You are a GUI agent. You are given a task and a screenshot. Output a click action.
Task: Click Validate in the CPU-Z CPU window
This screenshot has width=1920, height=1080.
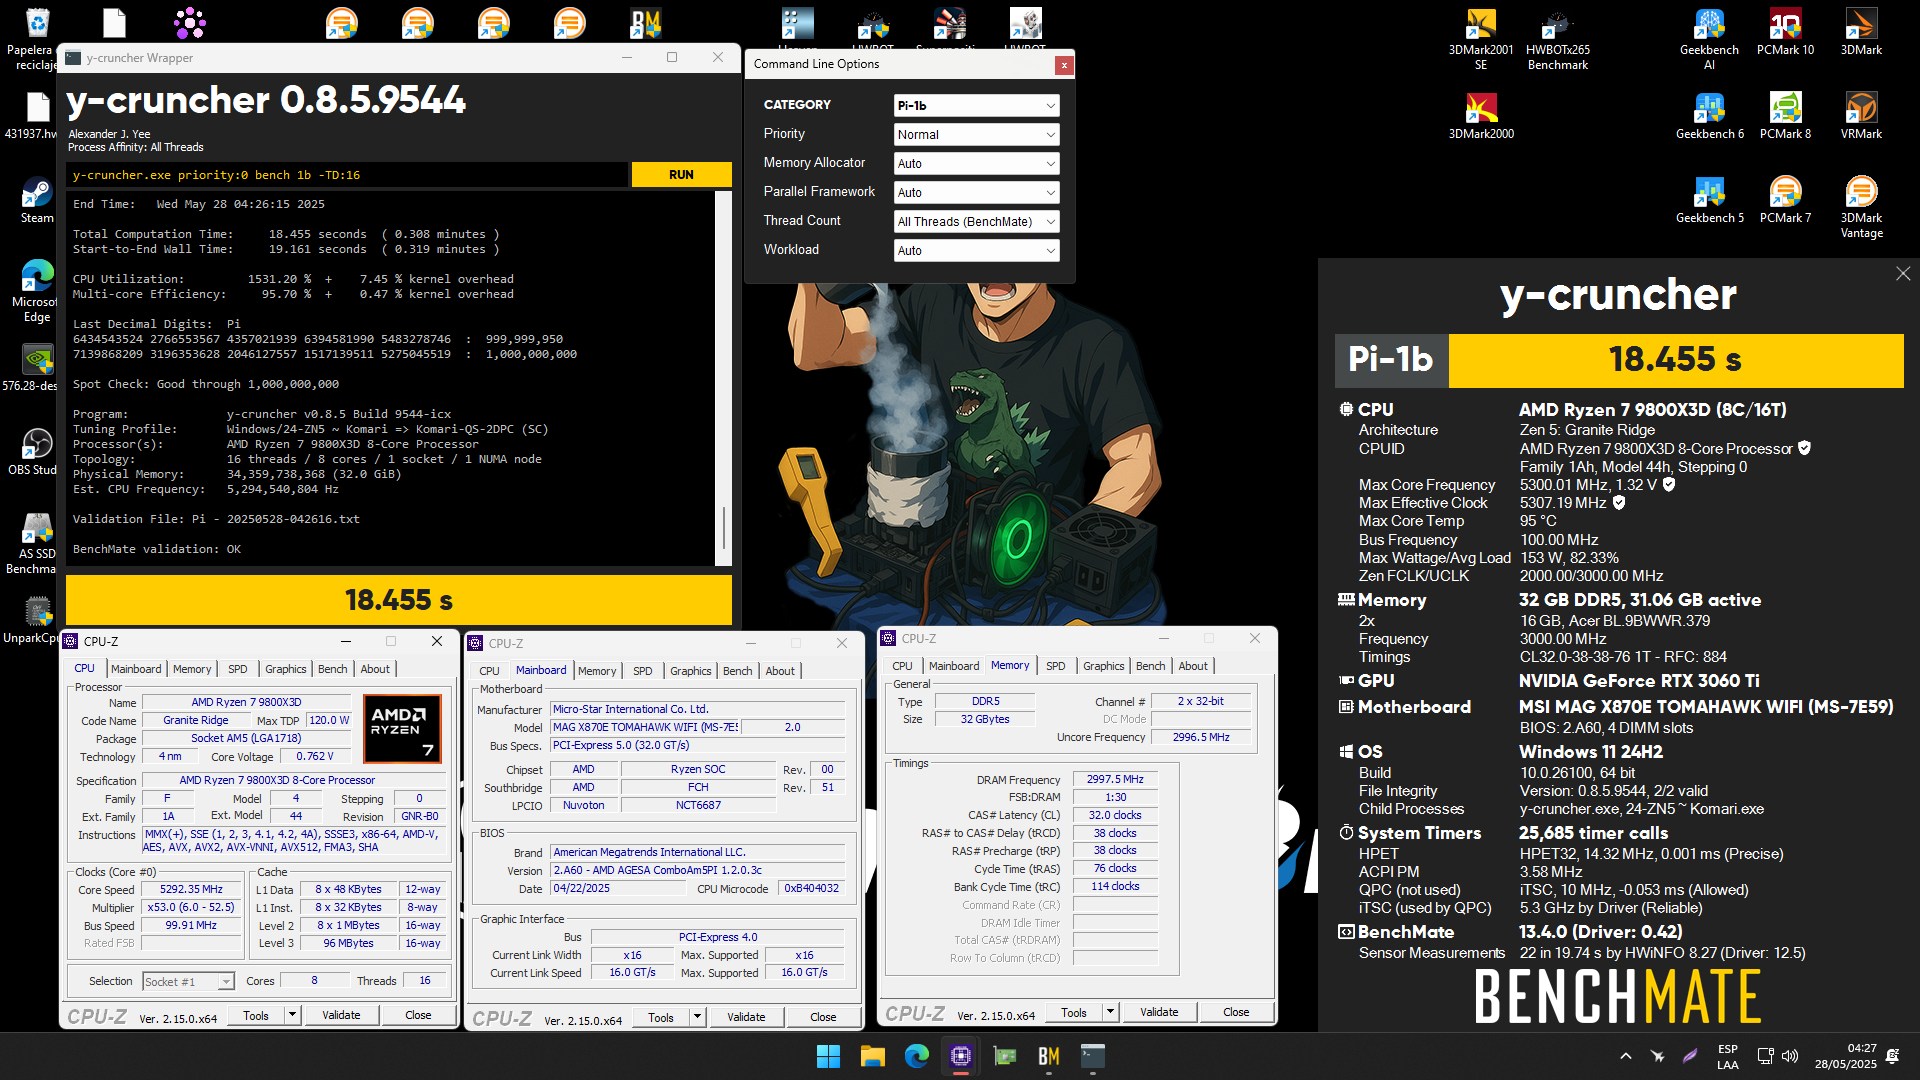(x=341, y=1015)
